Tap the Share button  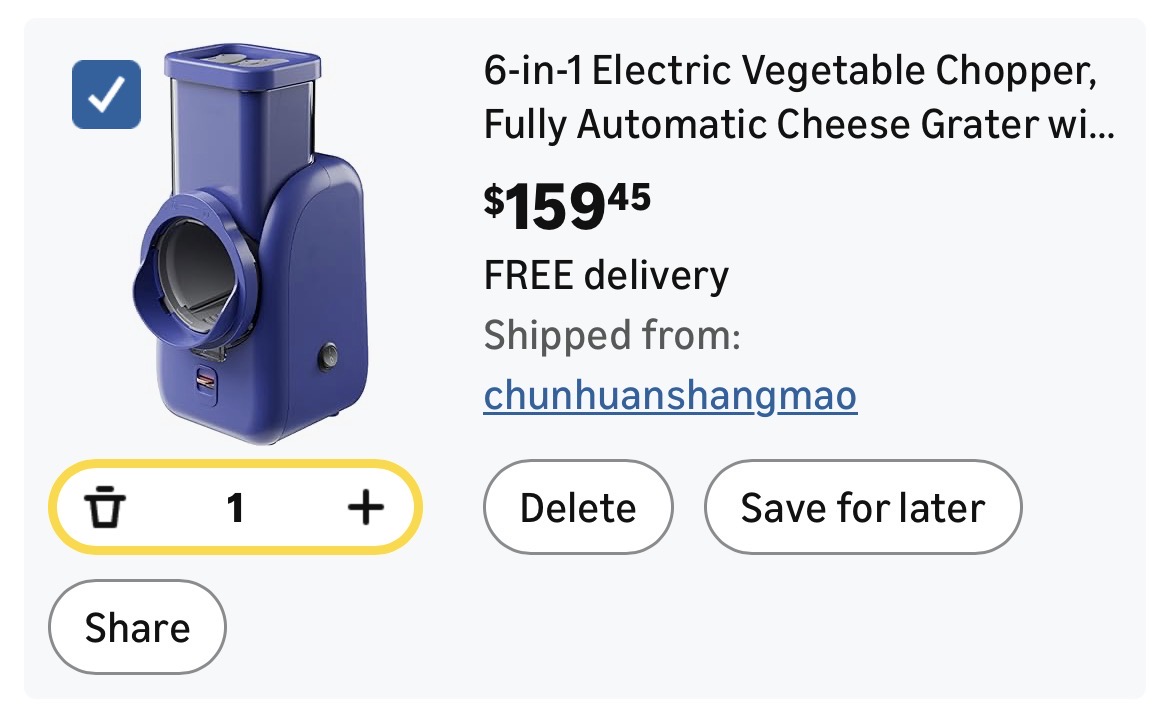[137, 628]
